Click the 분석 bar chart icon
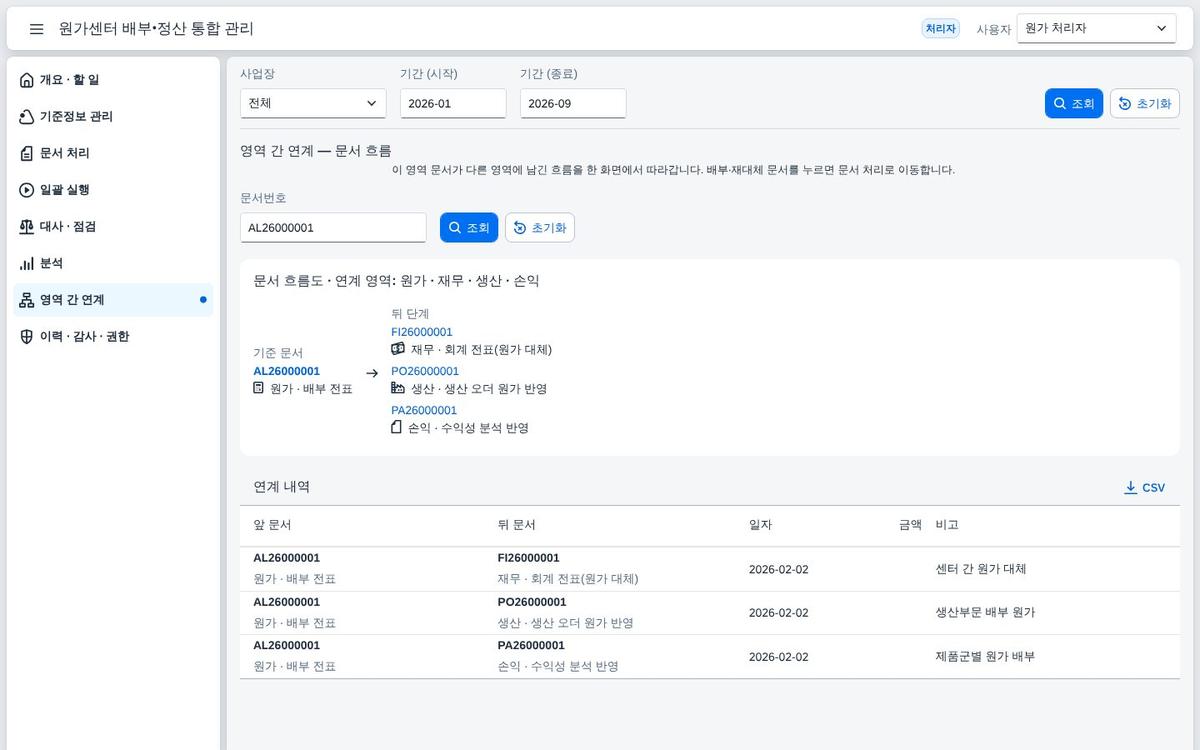The image size is (1200, 750). [x=27, y=263]
